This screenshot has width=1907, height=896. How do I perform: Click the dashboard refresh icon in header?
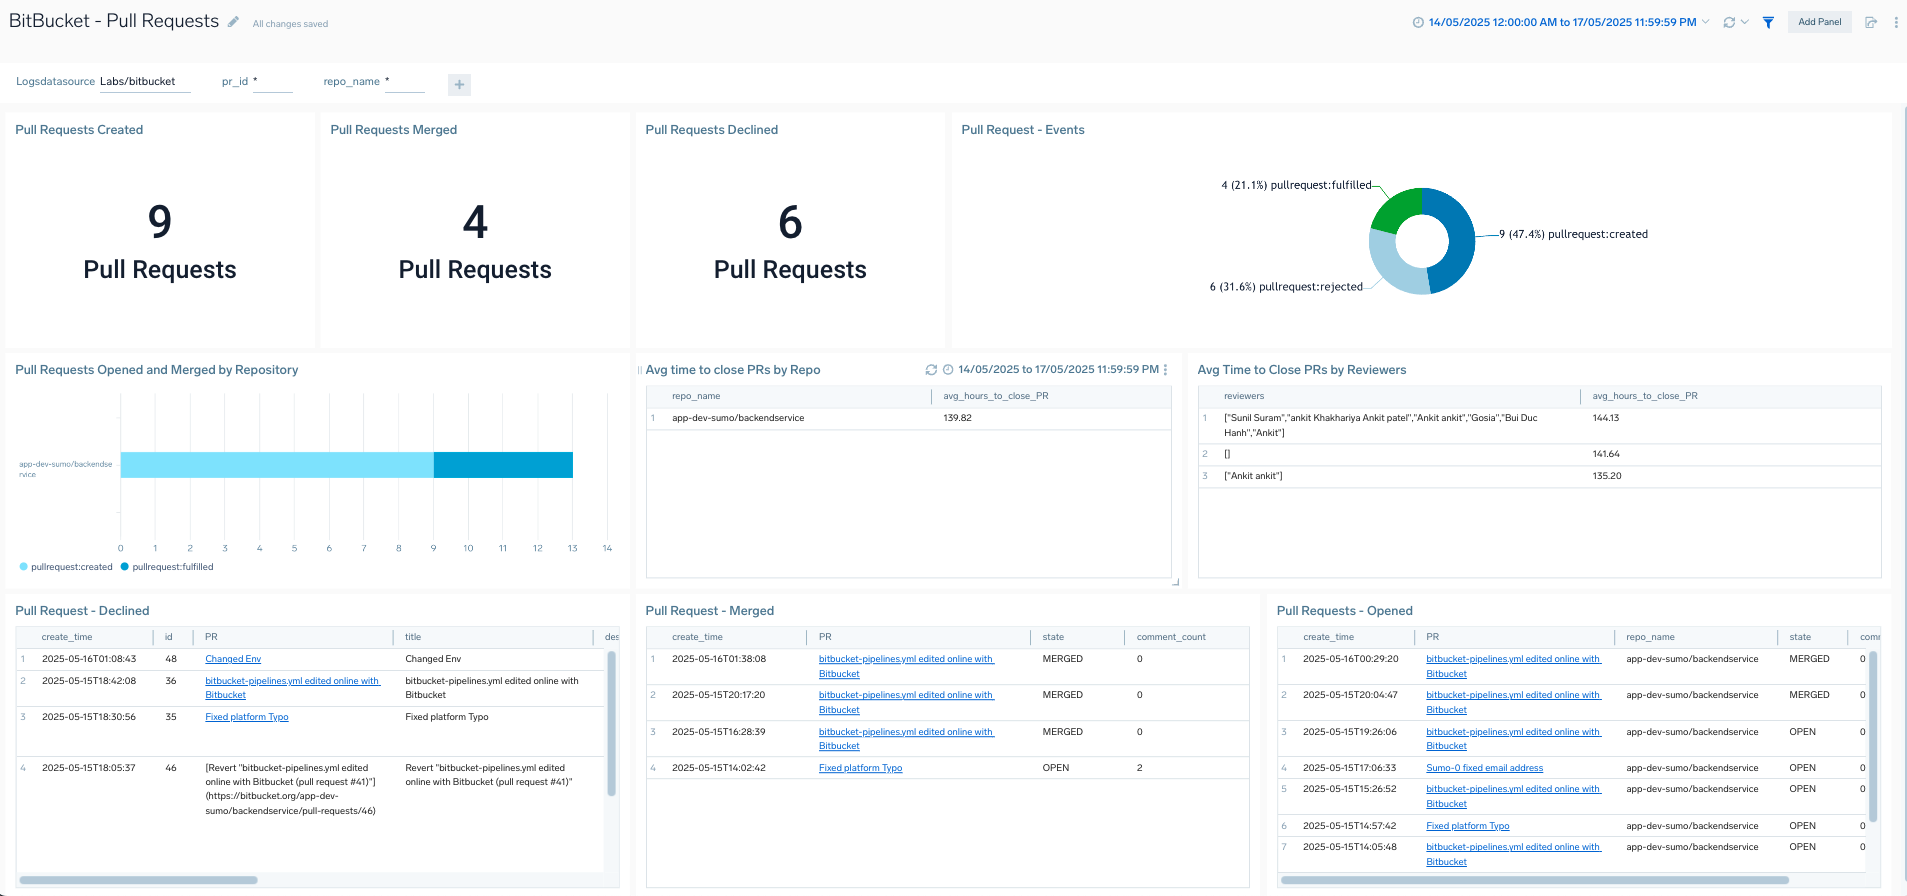(x=1729, y=22)
